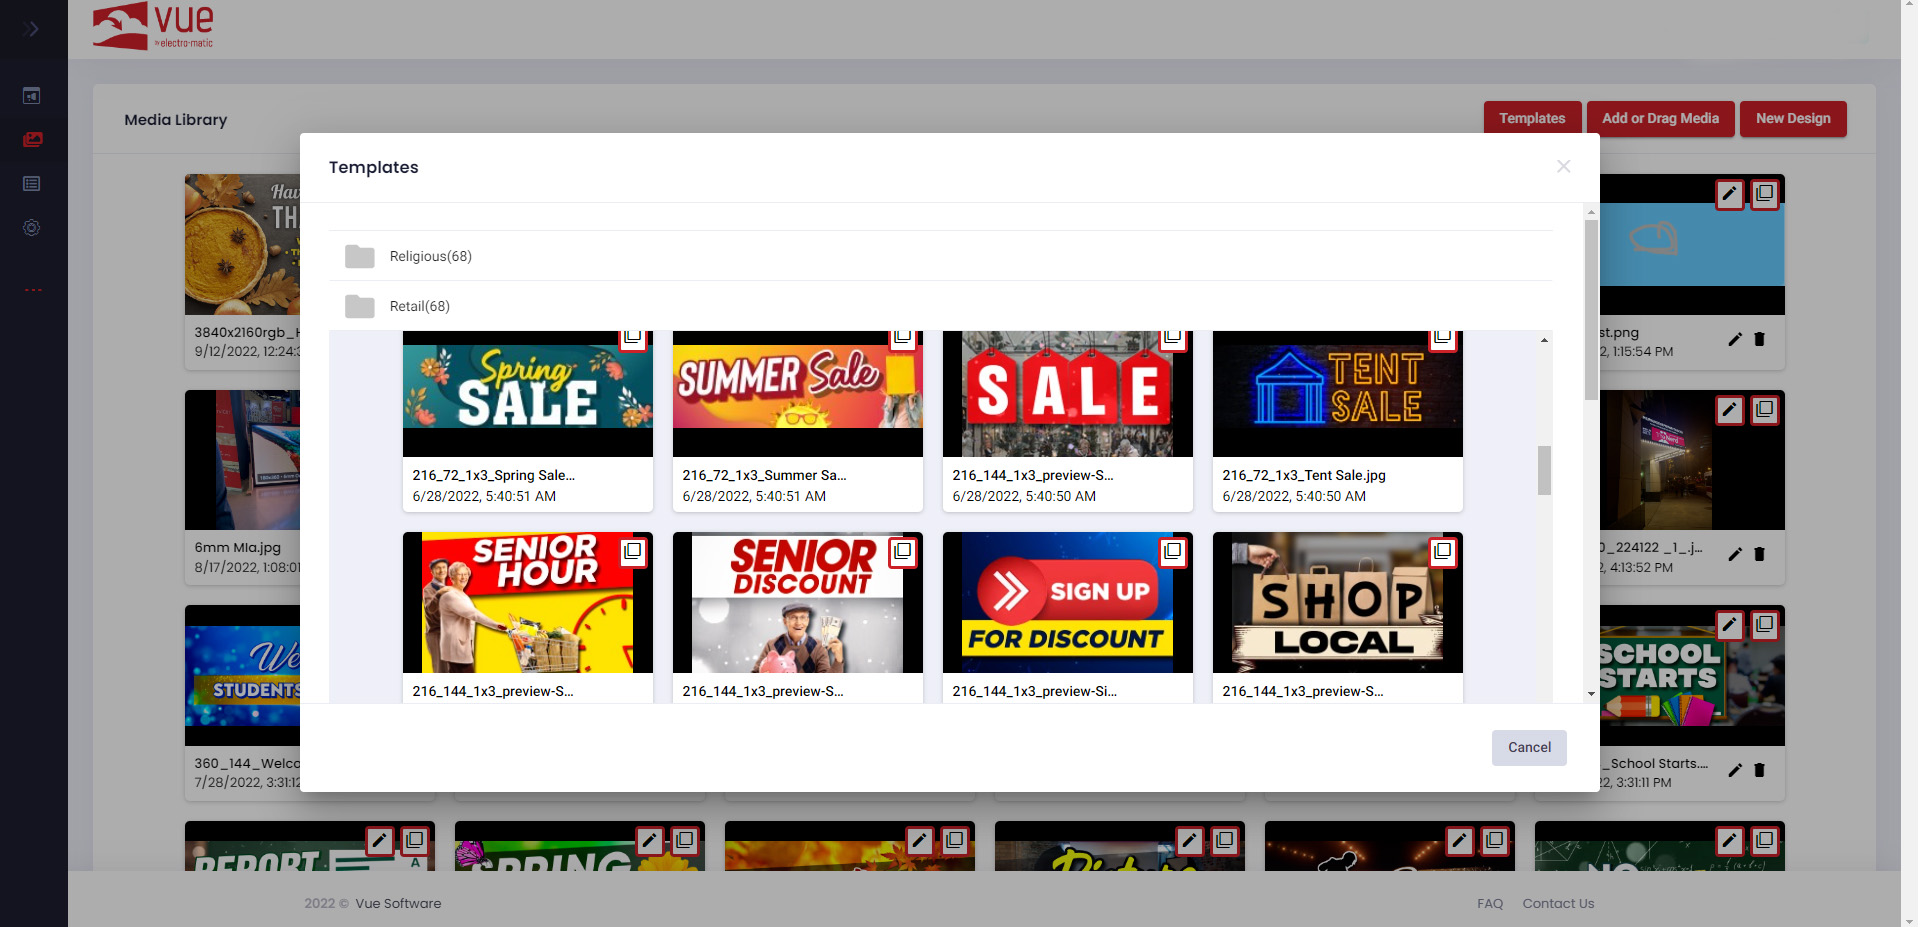Copy the Shop Local template
This screenshot has width=1920, height=927.
[x=1443, y=551]
